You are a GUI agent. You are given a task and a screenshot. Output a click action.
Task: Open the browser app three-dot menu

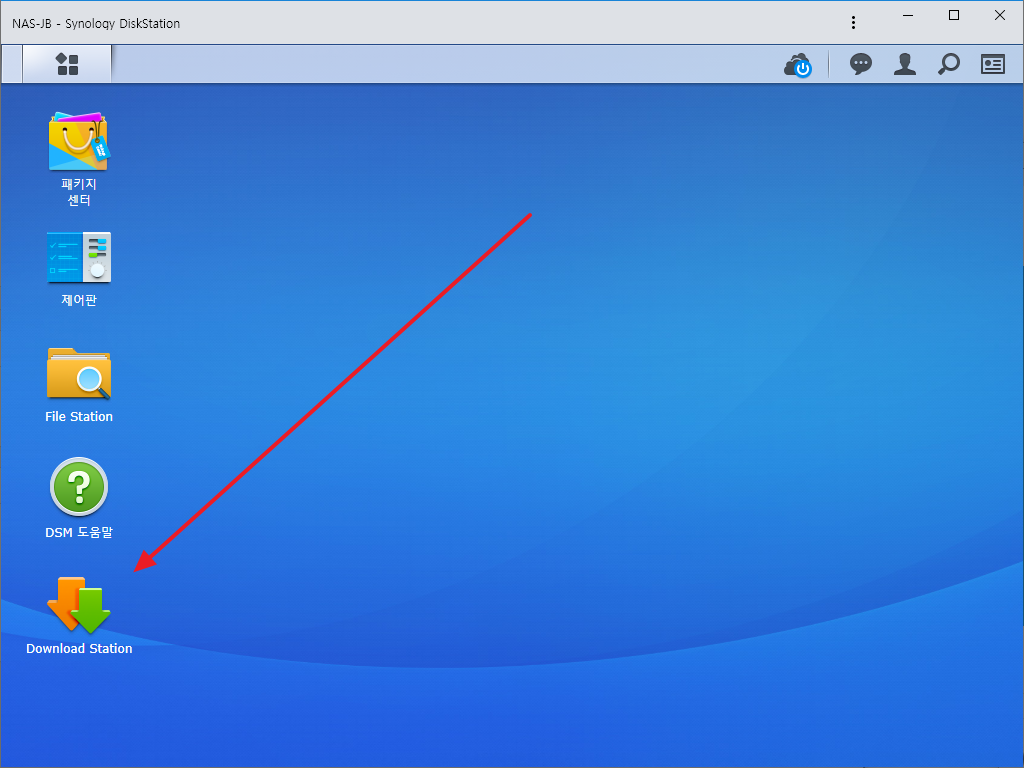[x=853, y=23]
